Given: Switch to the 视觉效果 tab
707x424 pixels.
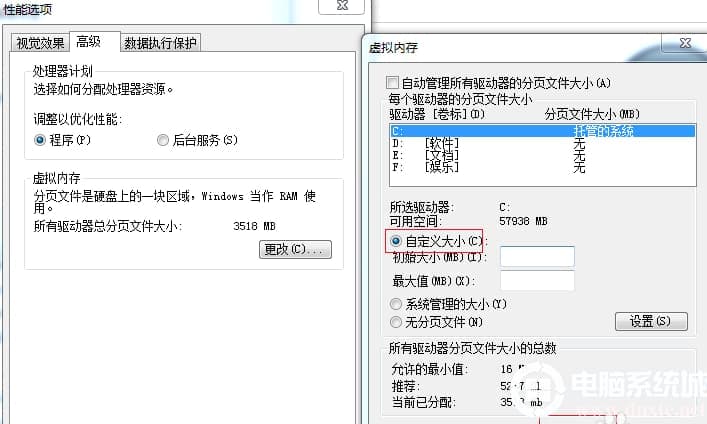Looking at the screenshot, I should coord(40,43).
